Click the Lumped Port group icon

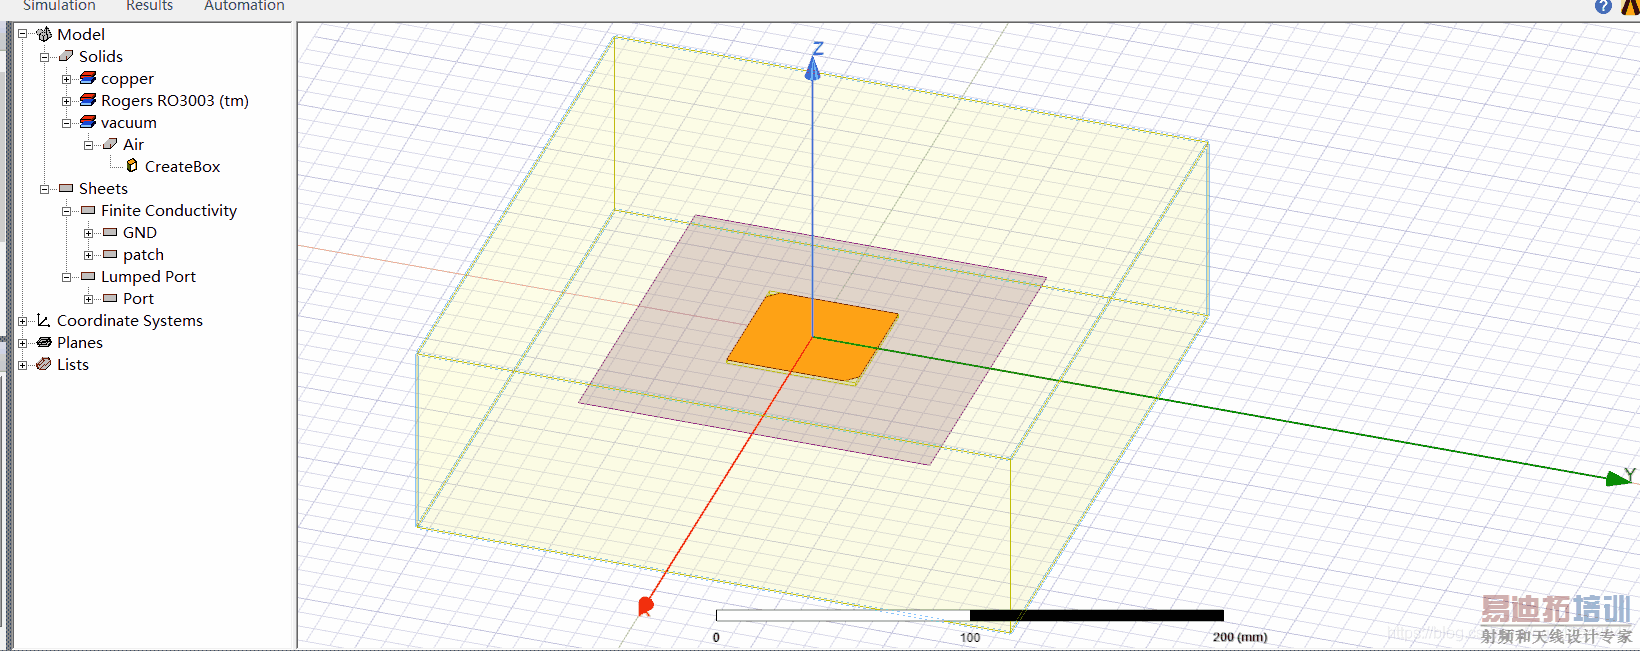(x=88, y=276)
